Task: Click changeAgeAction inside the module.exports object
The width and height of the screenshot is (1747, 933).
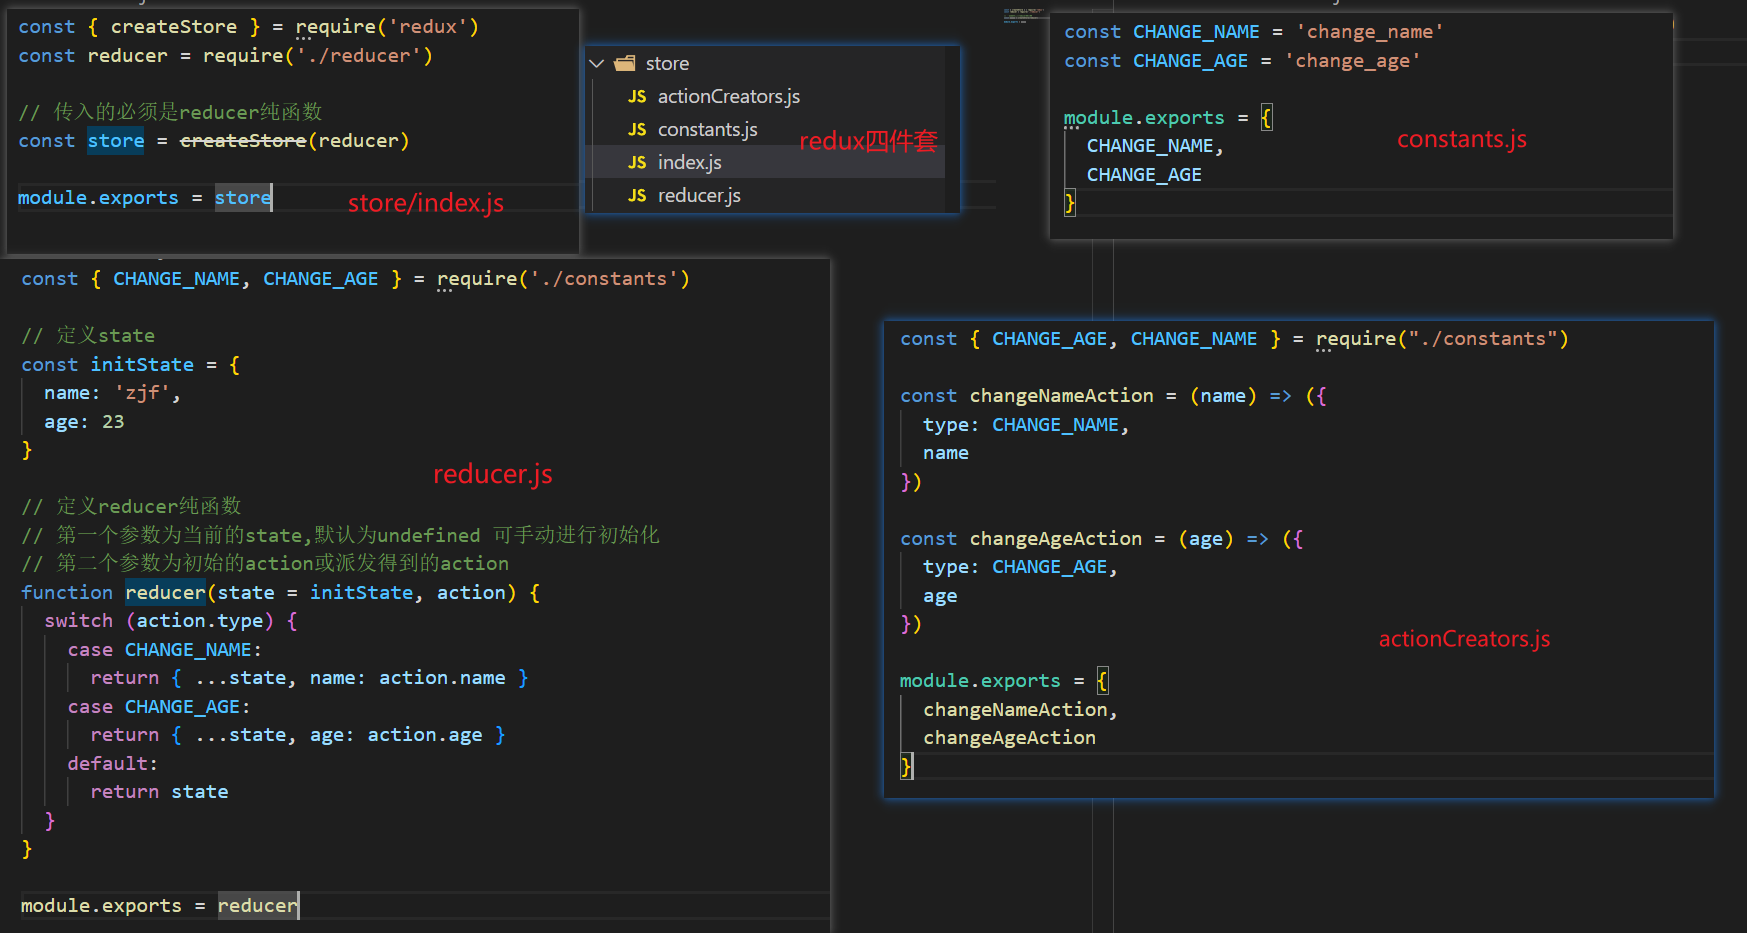Action: [1009, 738]
